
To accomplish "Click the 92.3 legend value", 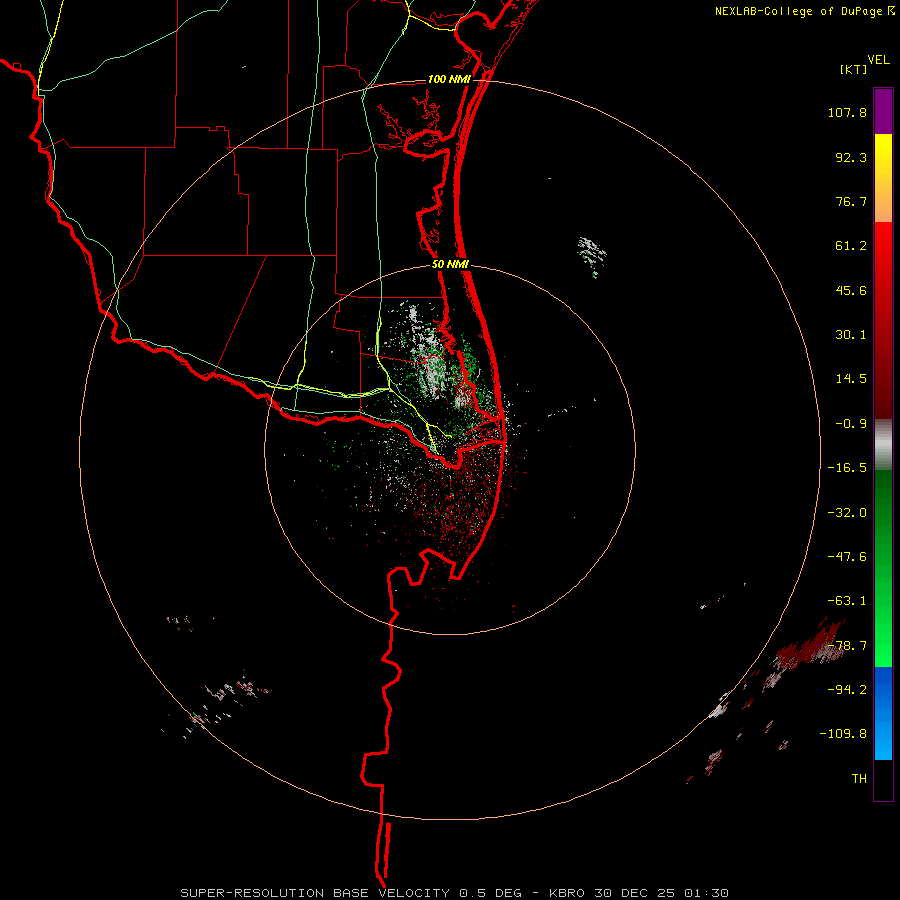I will click(x=851, y=157).
